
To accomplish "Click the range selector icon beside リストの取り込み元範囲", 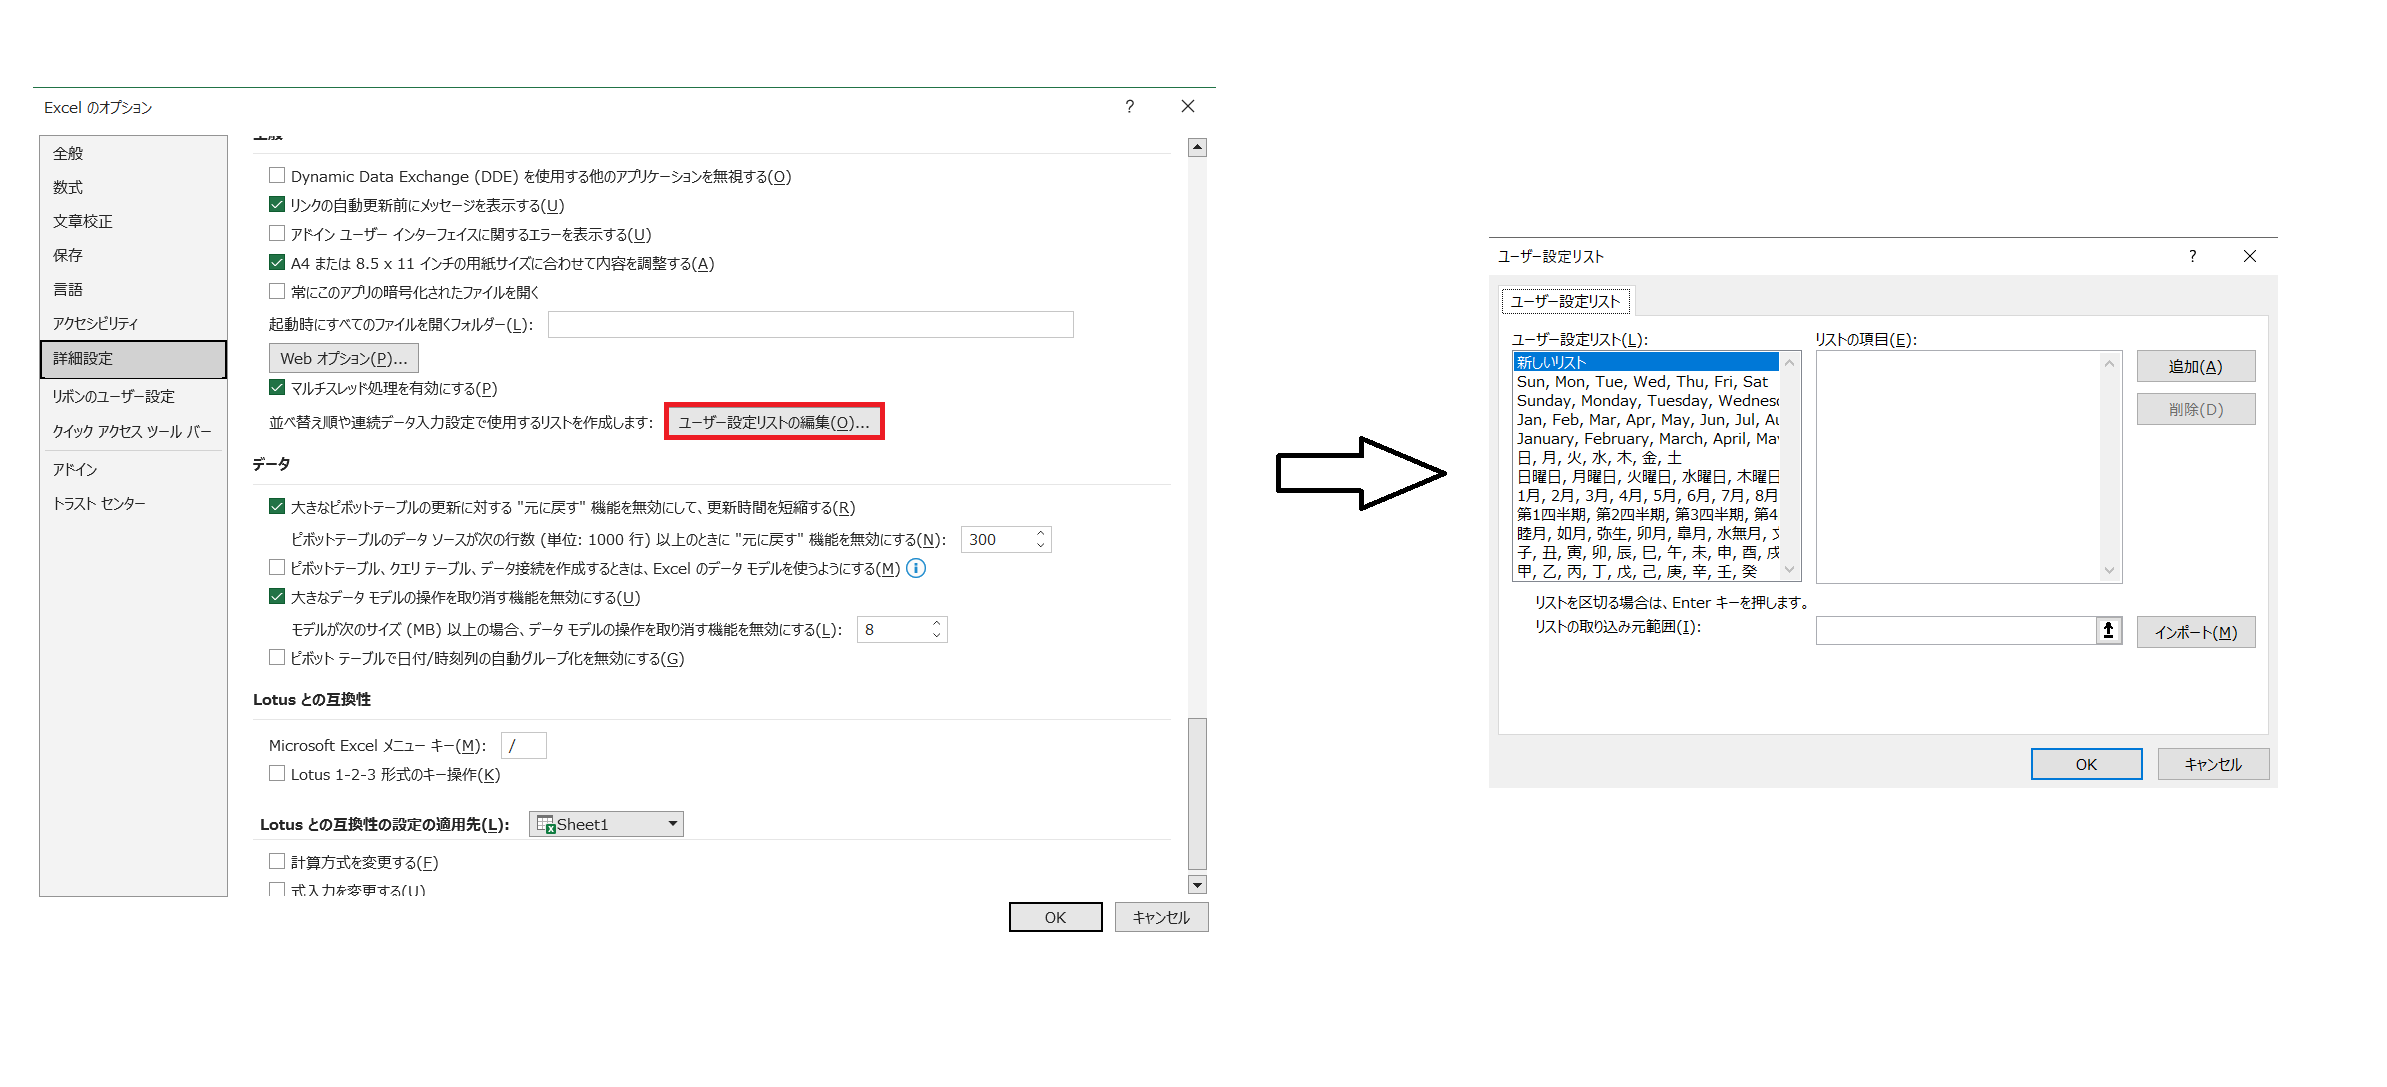I will [2108, 631].
